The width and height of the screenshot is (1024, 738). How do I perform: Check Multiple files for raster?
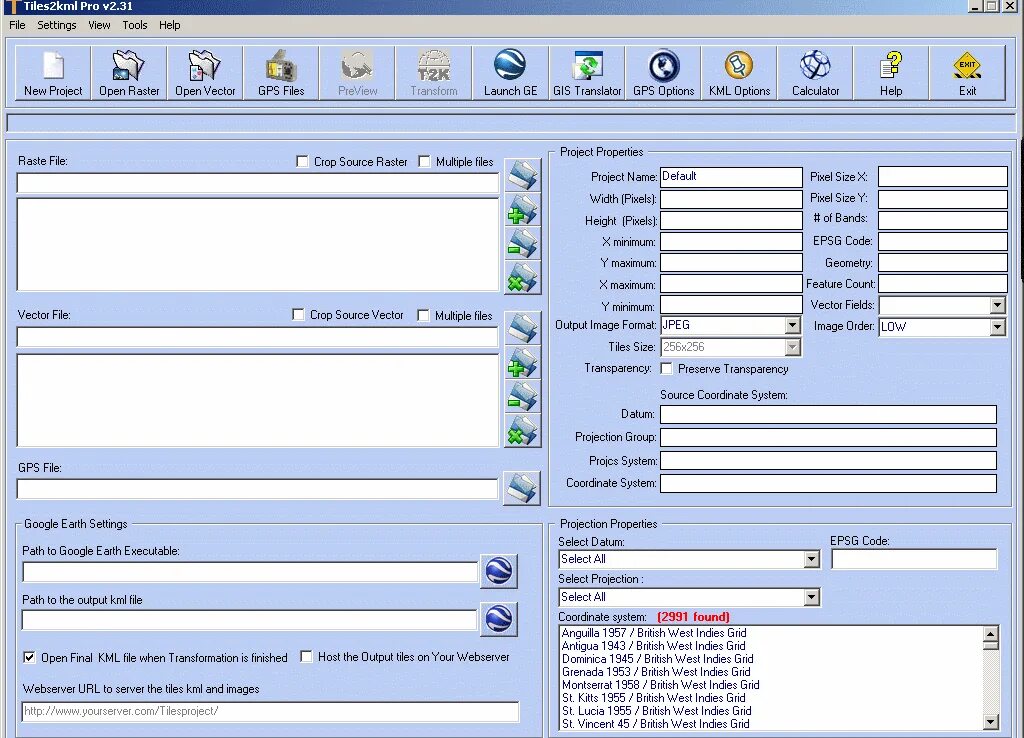click(x=424, y=161)
